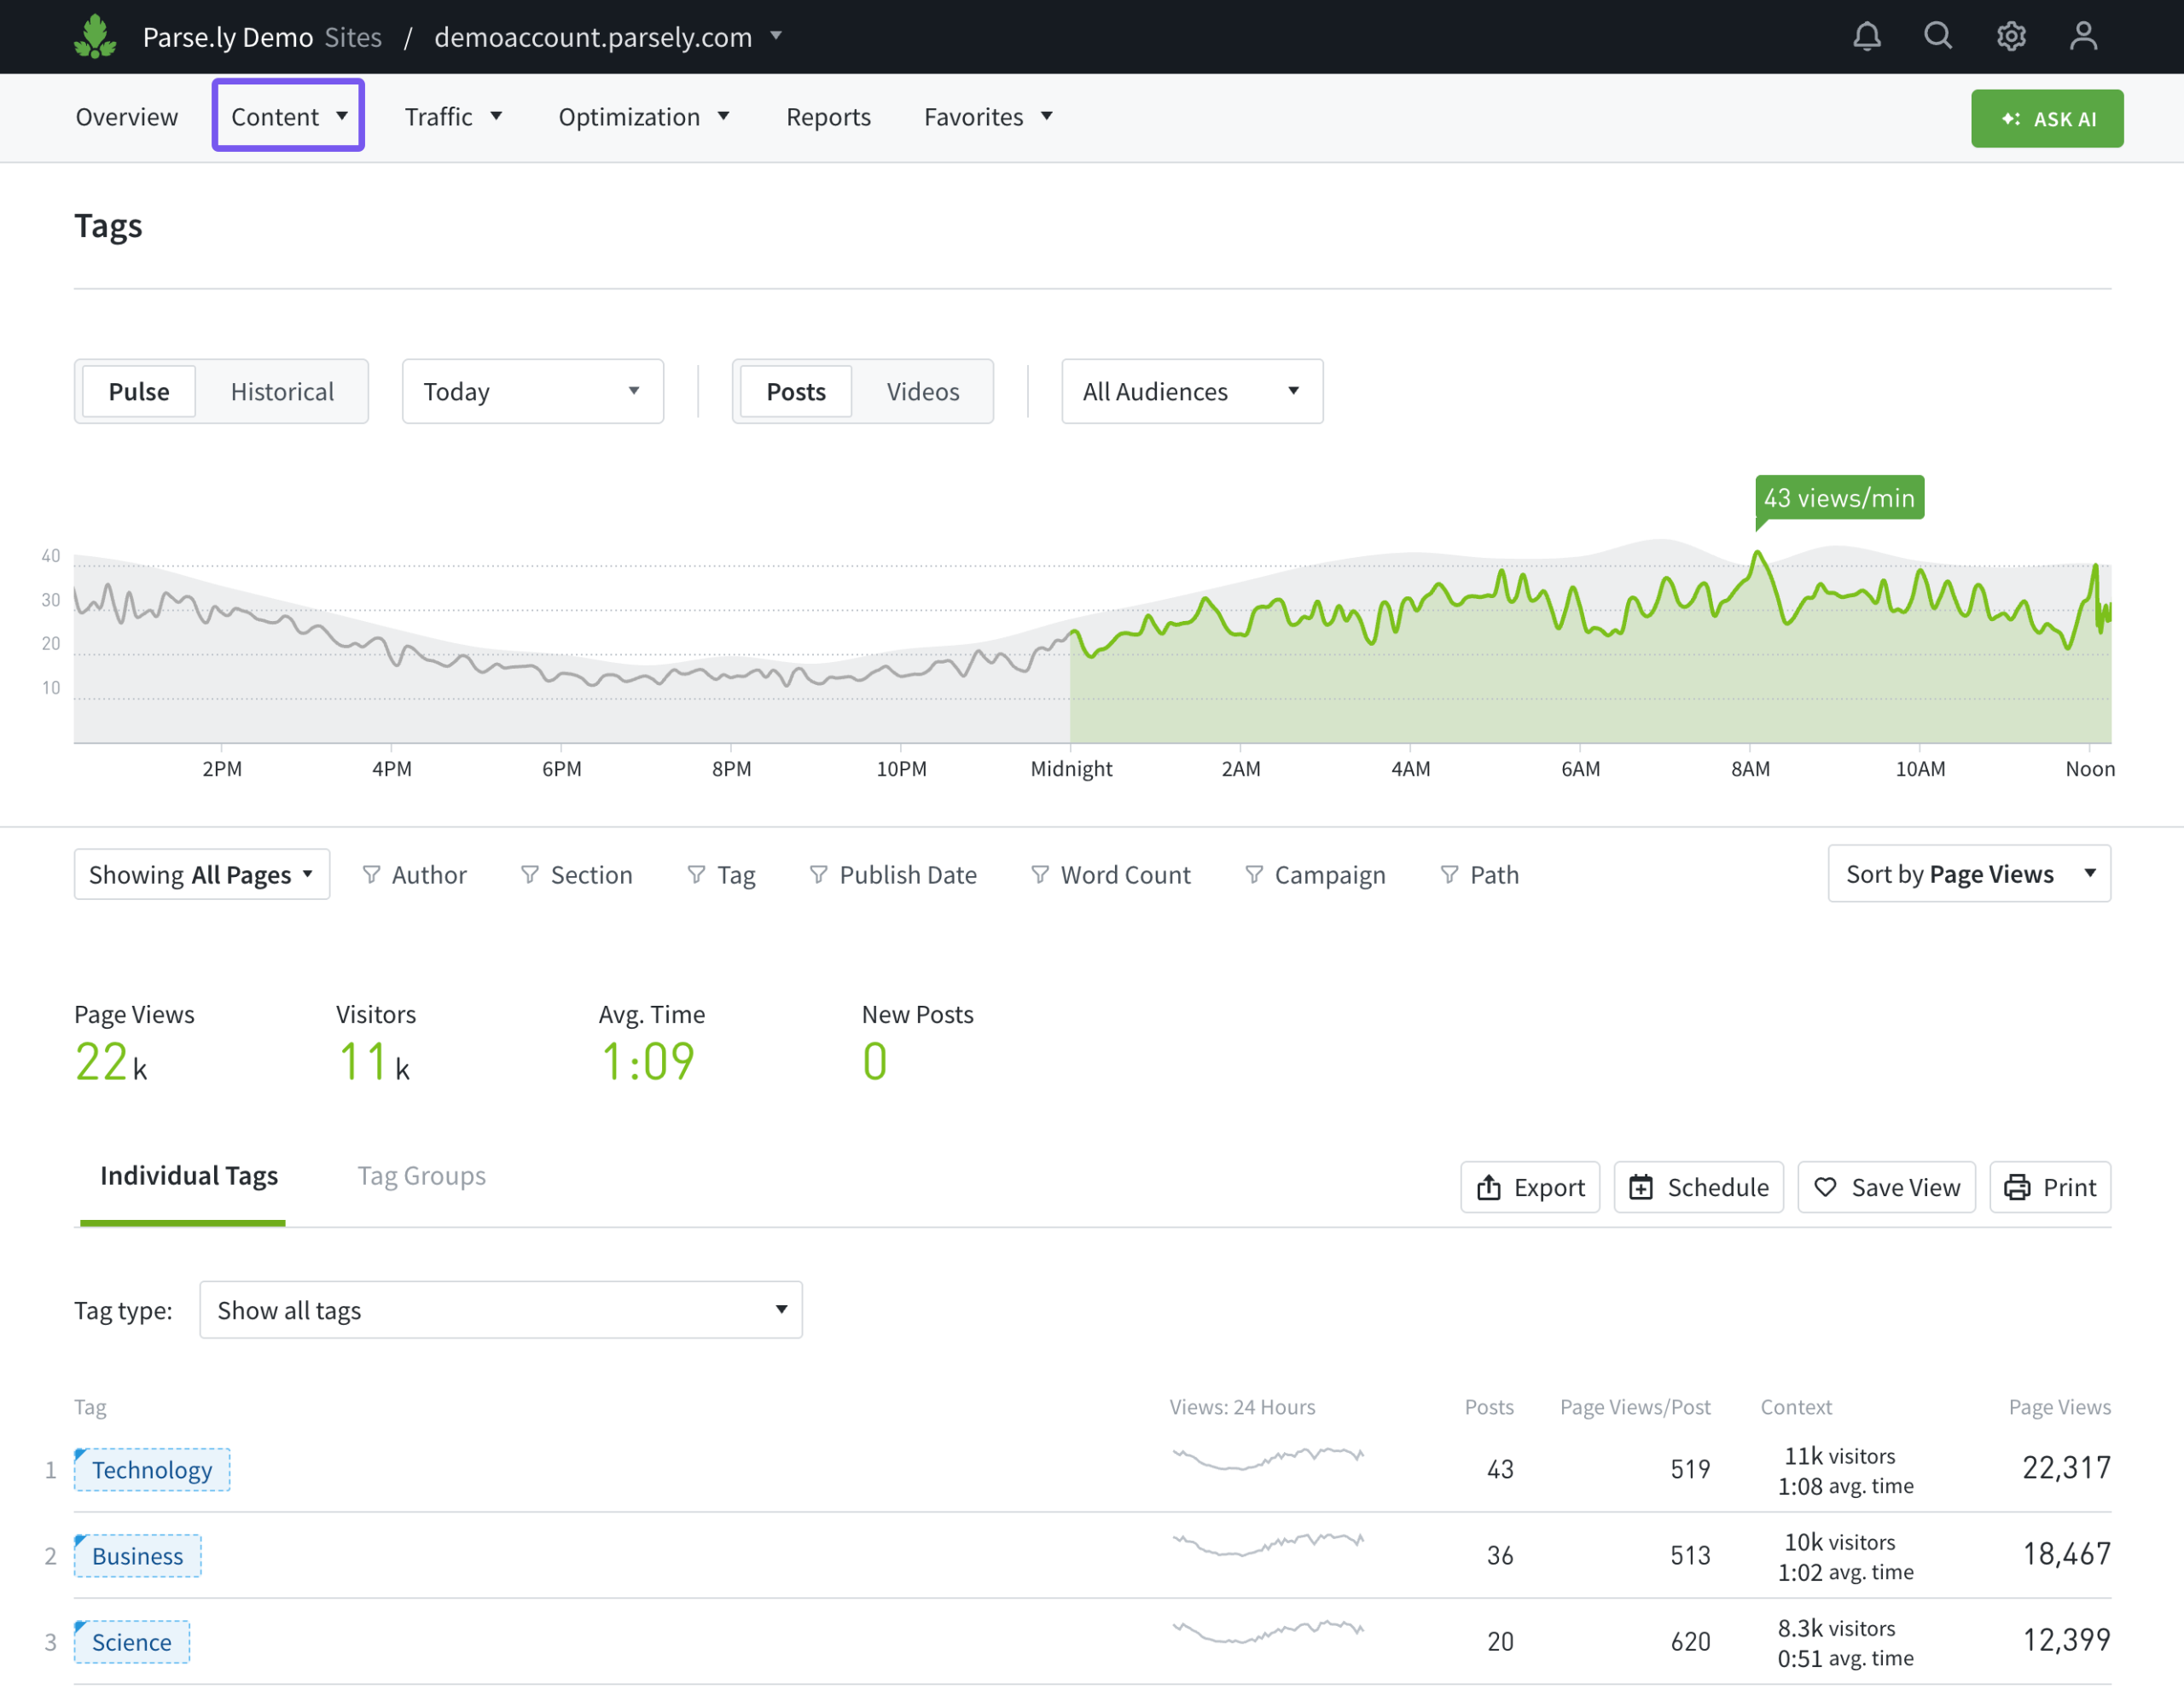Open the Today date range dropdown
The height and width of the screenshot is (1690, 2184).
(x=532, y=391)
